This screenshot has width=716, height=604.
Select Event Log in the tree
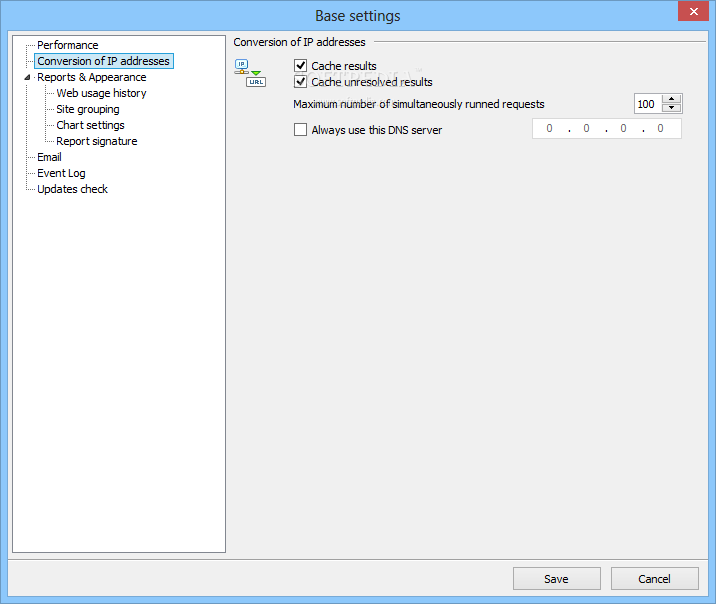click(61, 173)
